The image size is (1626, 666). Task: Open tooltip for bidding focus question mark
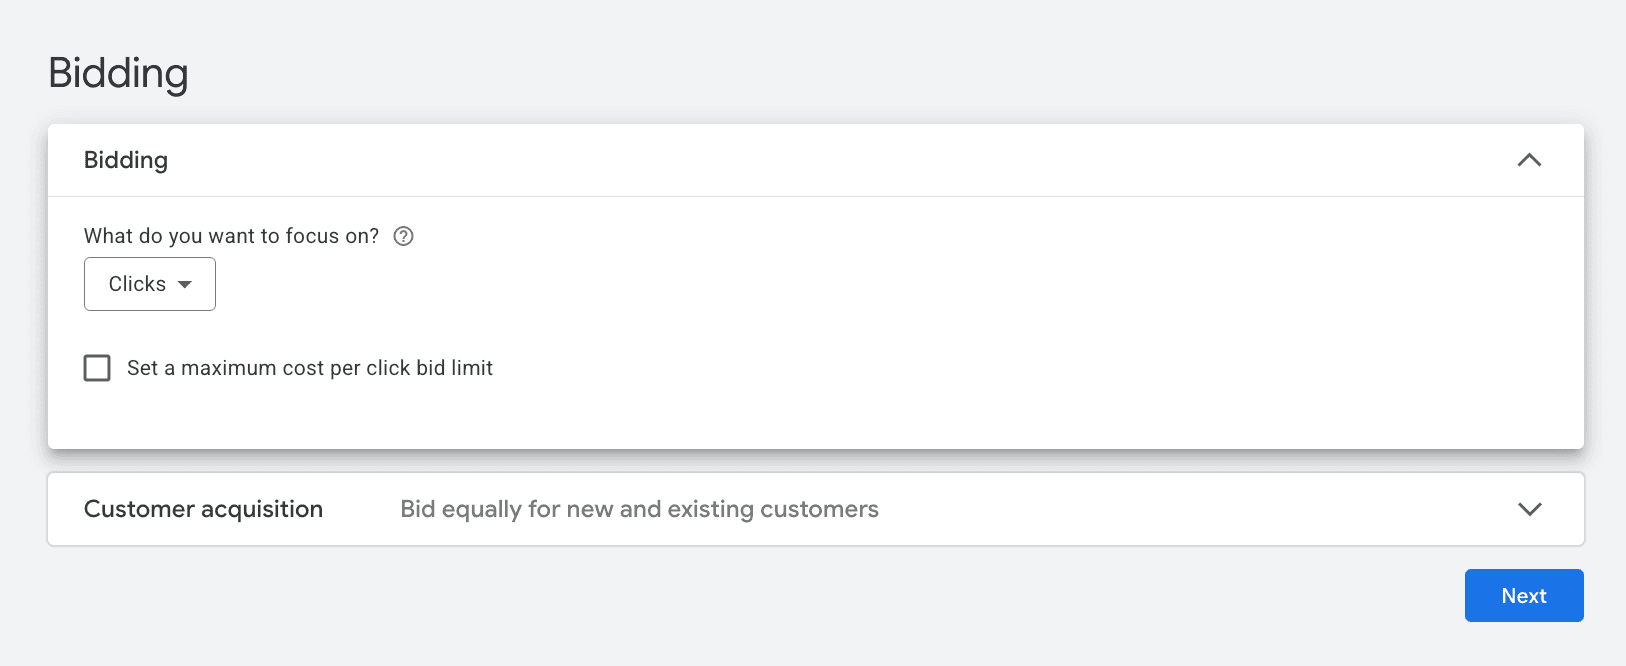point(403,236)
